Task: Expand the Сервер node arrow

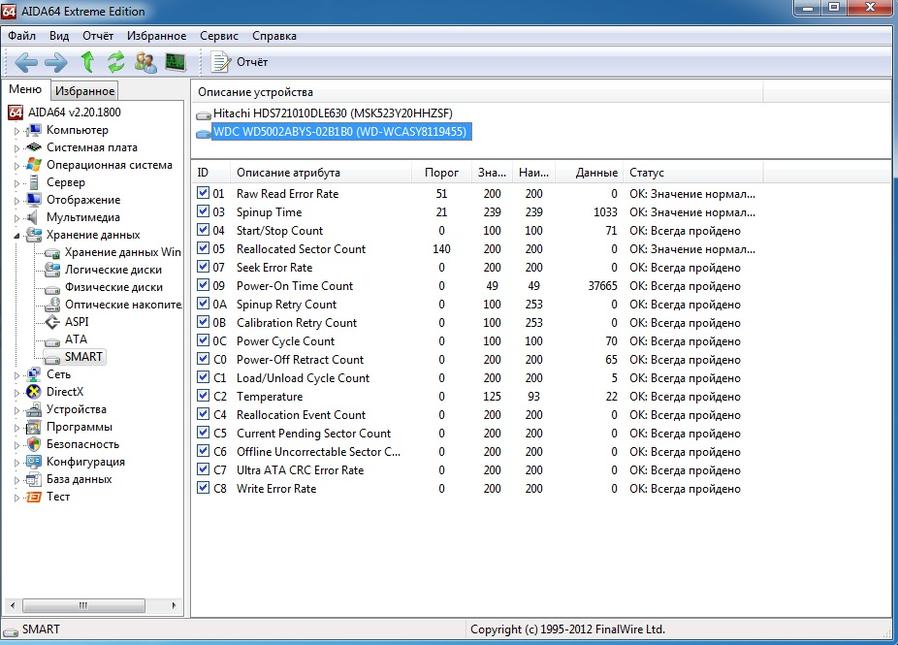Action: [17, 183]
